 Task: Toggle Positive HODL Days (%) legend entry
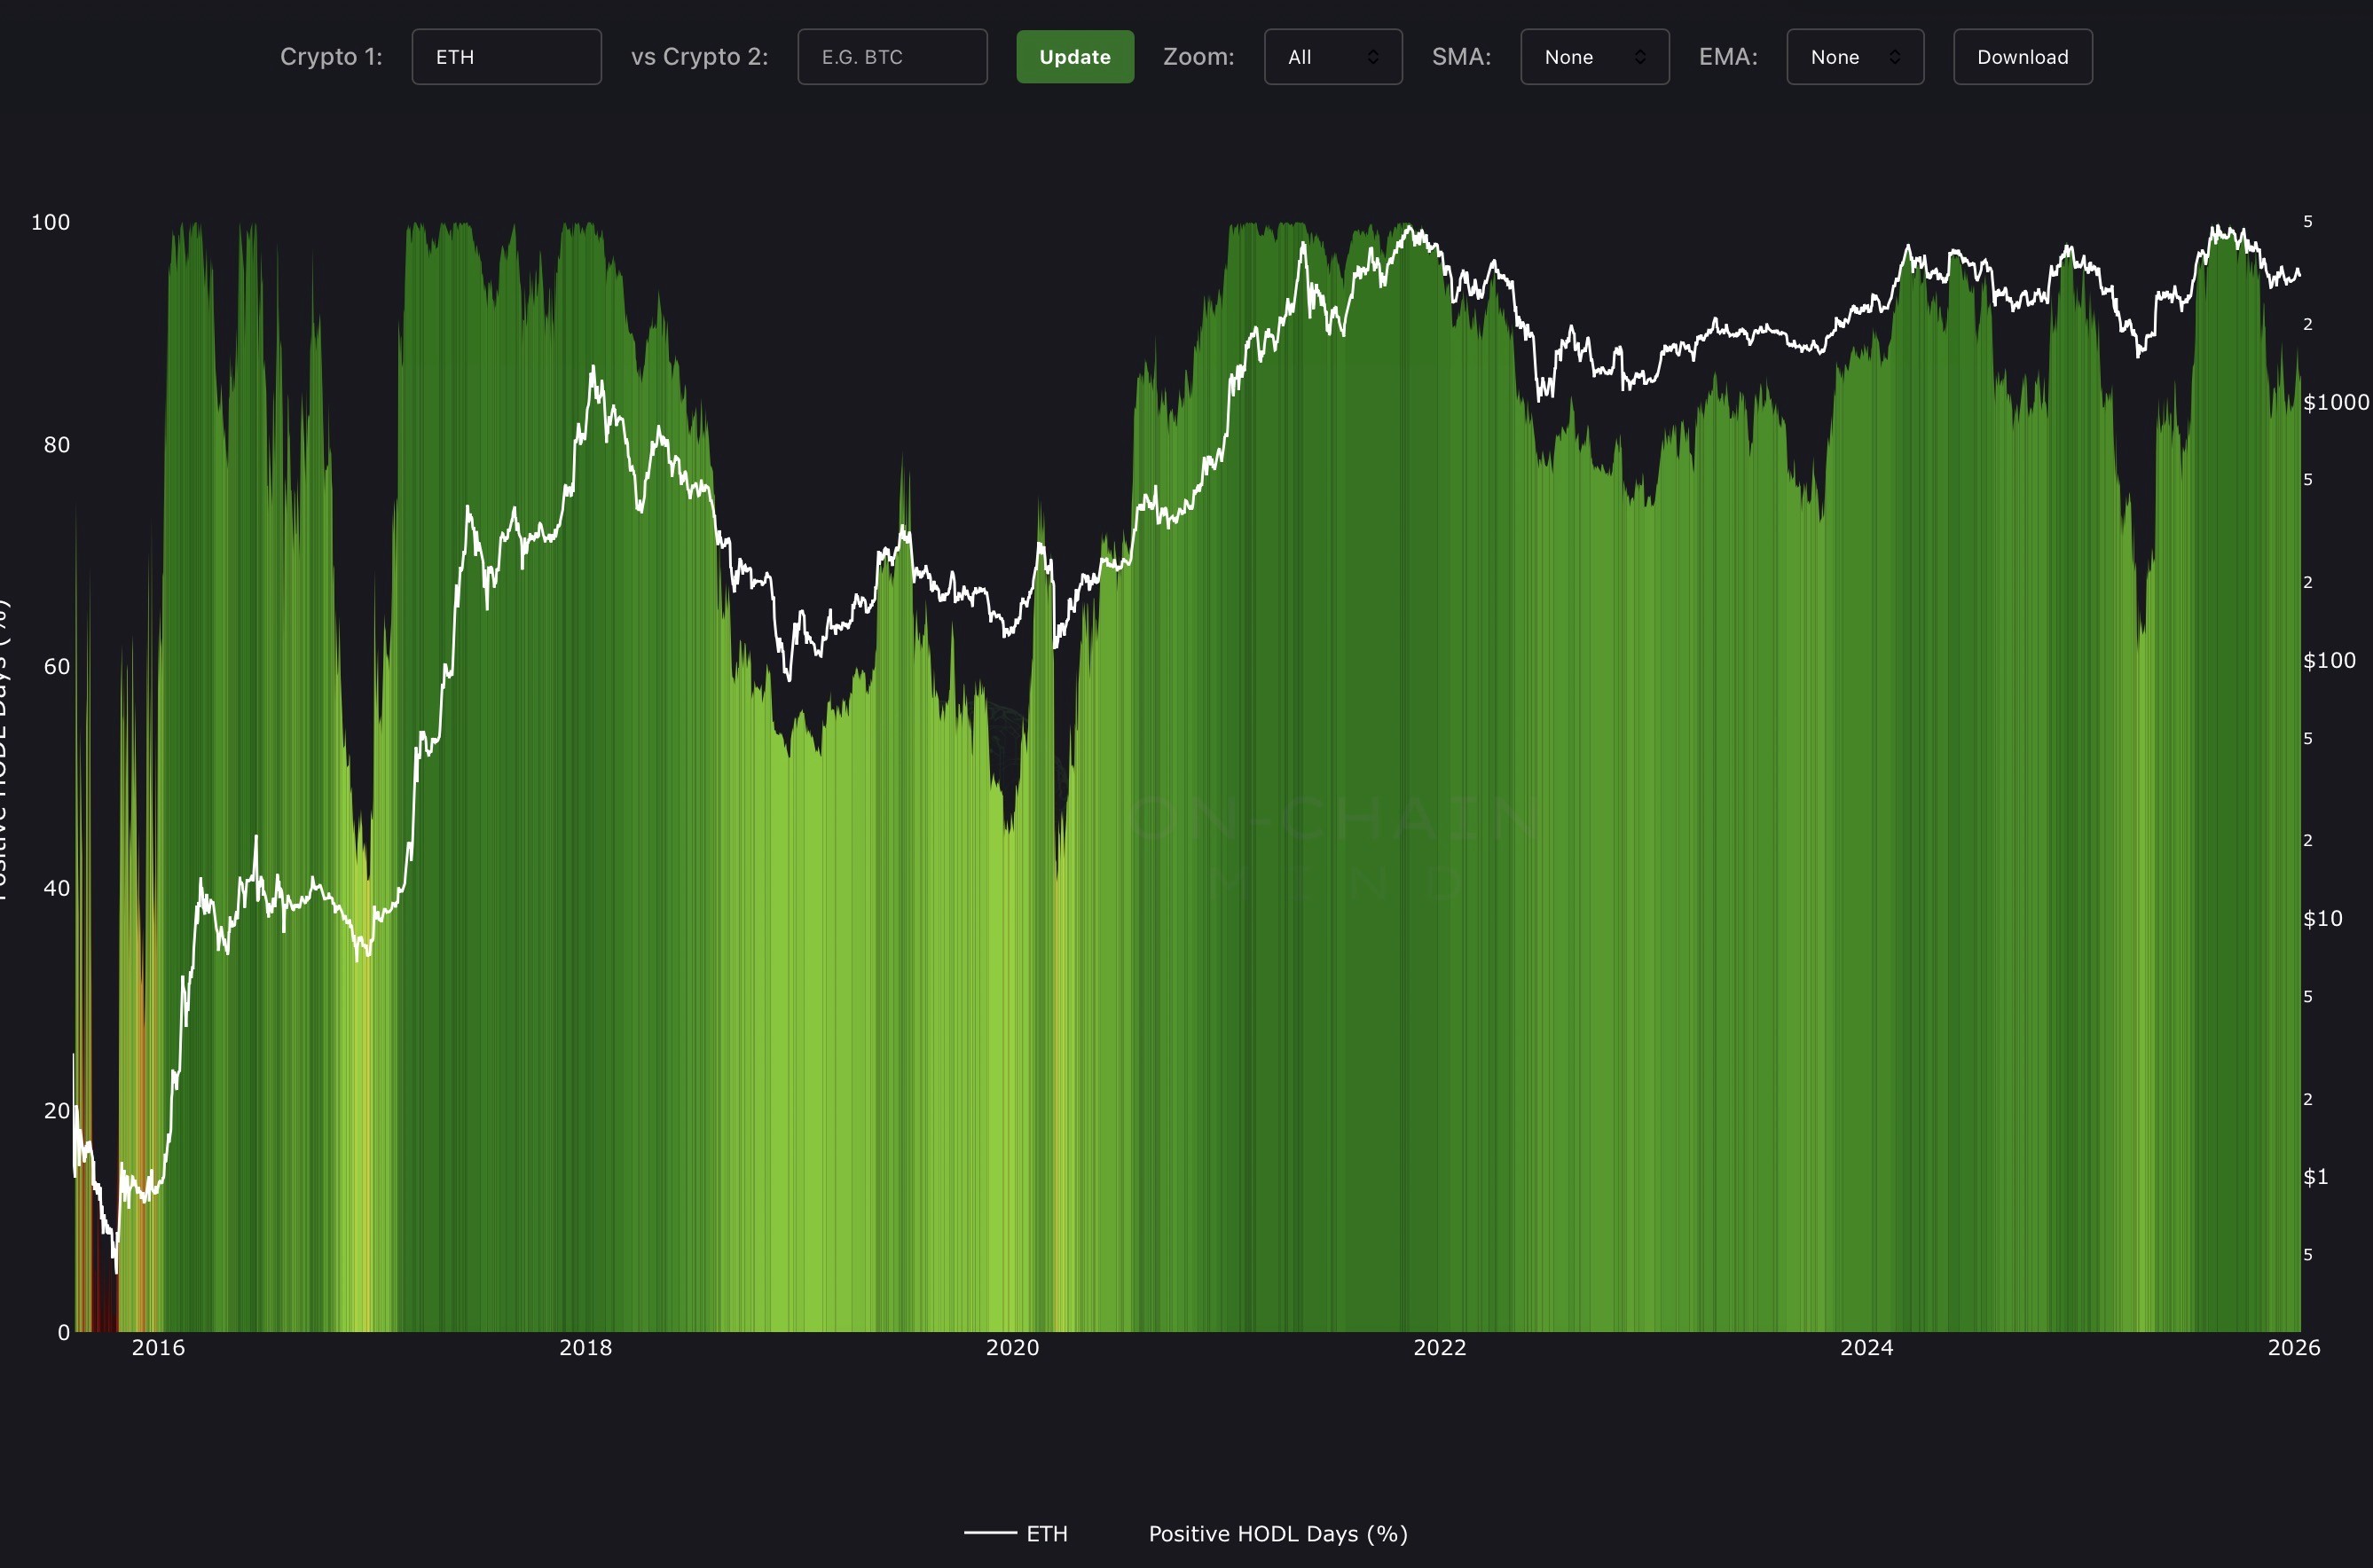pos(1277,1533)
